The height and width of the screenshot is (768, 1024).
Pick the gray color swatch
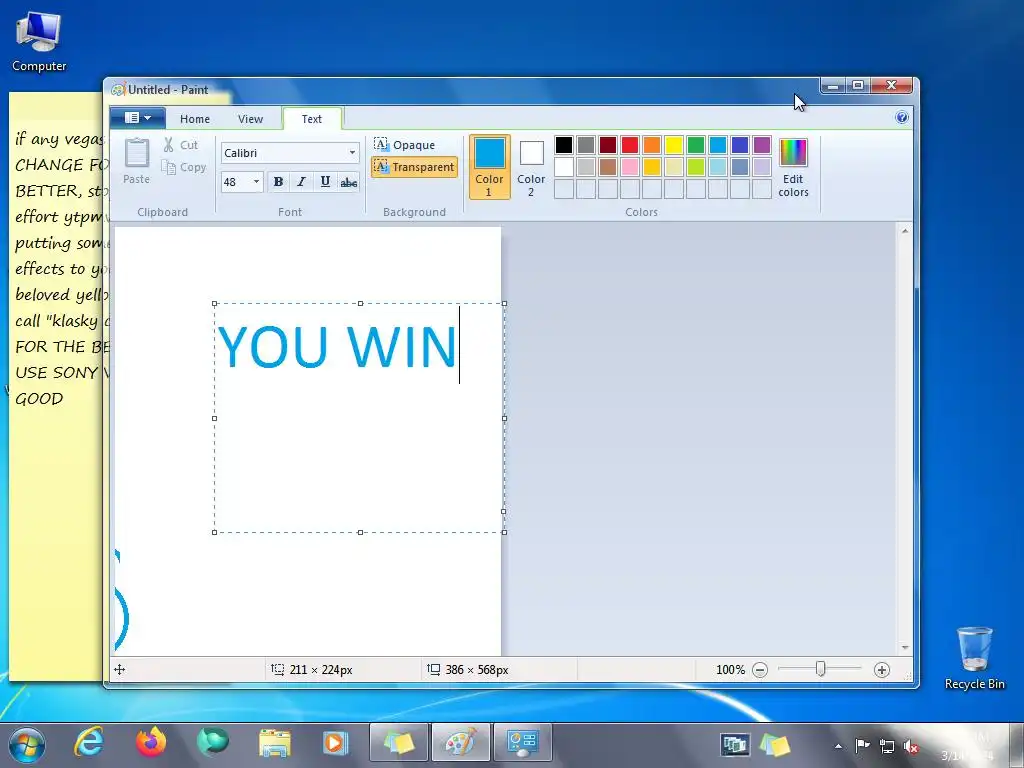[x=586, y=144]
